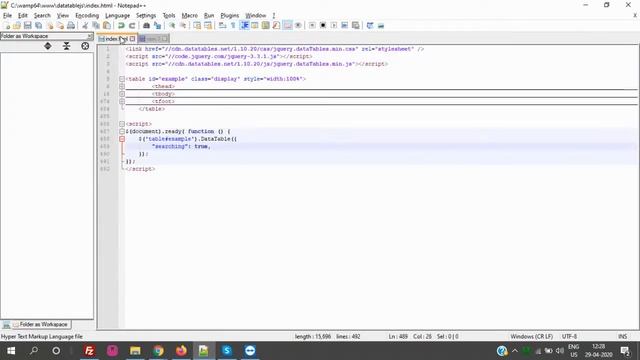Viewport: 640px width, 360px height.
Task: Click the Copy toolbar icon
Action: click(x=96, y=25)
